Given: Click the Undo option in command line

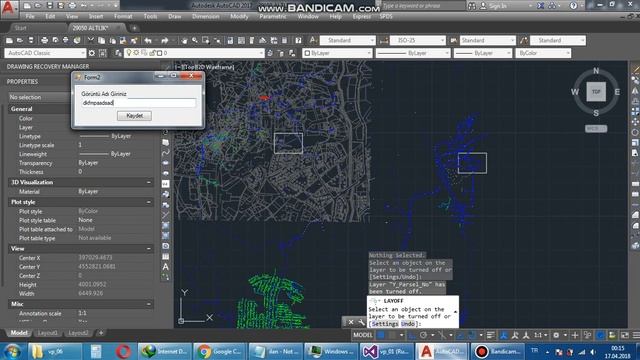Looking at the screenshot, I should (407, 324).
